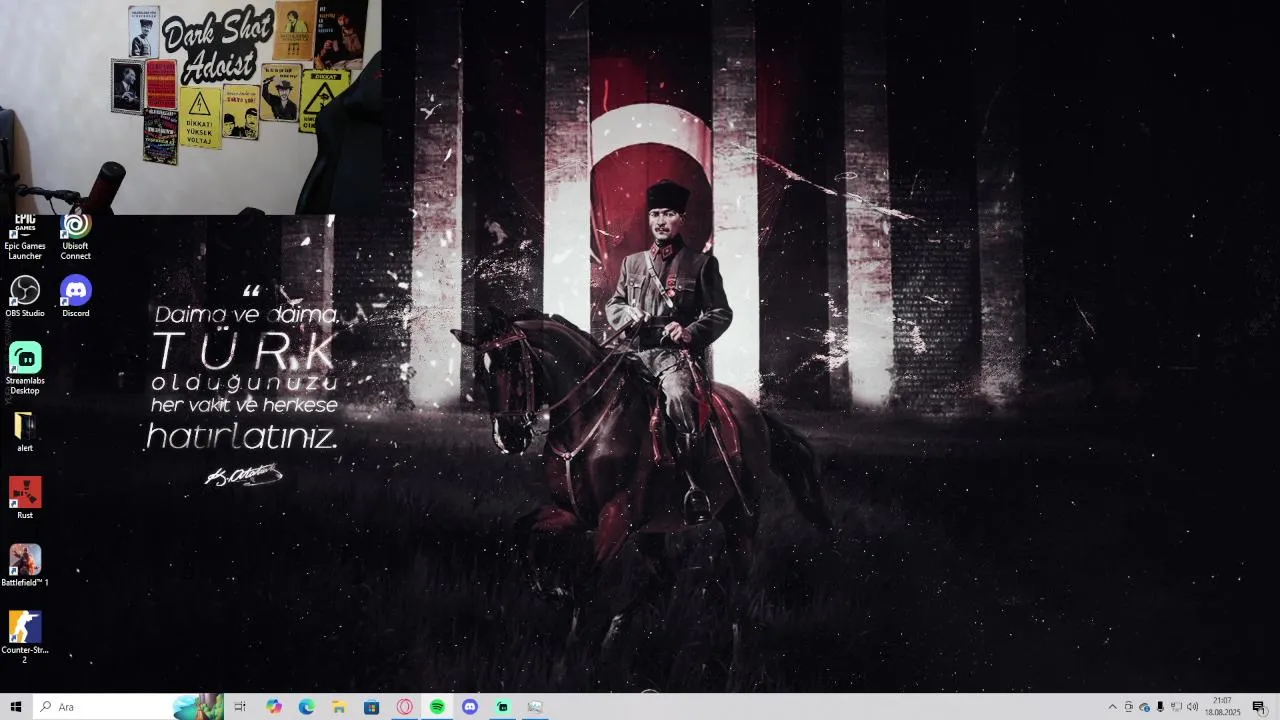Show hidden system tray icons
The width and height of the screenshot is (1280, 720).
pos(1112,707)
